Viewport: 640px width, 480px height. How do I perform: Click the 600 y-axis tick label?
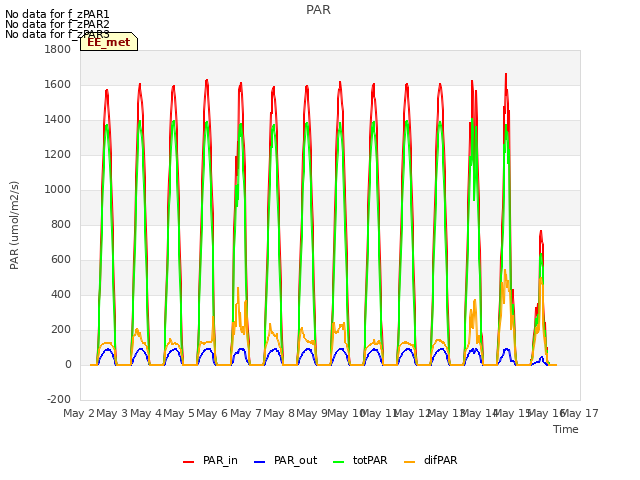[x=61, y=260]
